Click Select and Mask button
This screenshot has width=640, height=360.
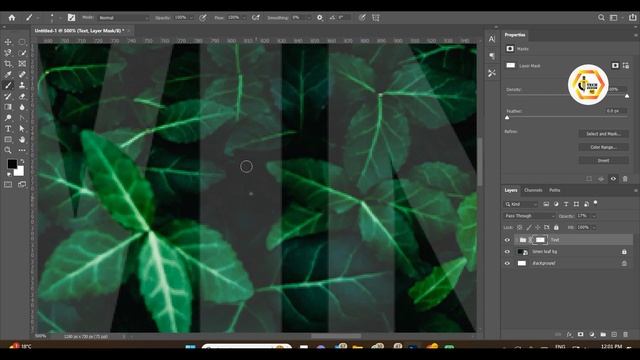point(603,134)
